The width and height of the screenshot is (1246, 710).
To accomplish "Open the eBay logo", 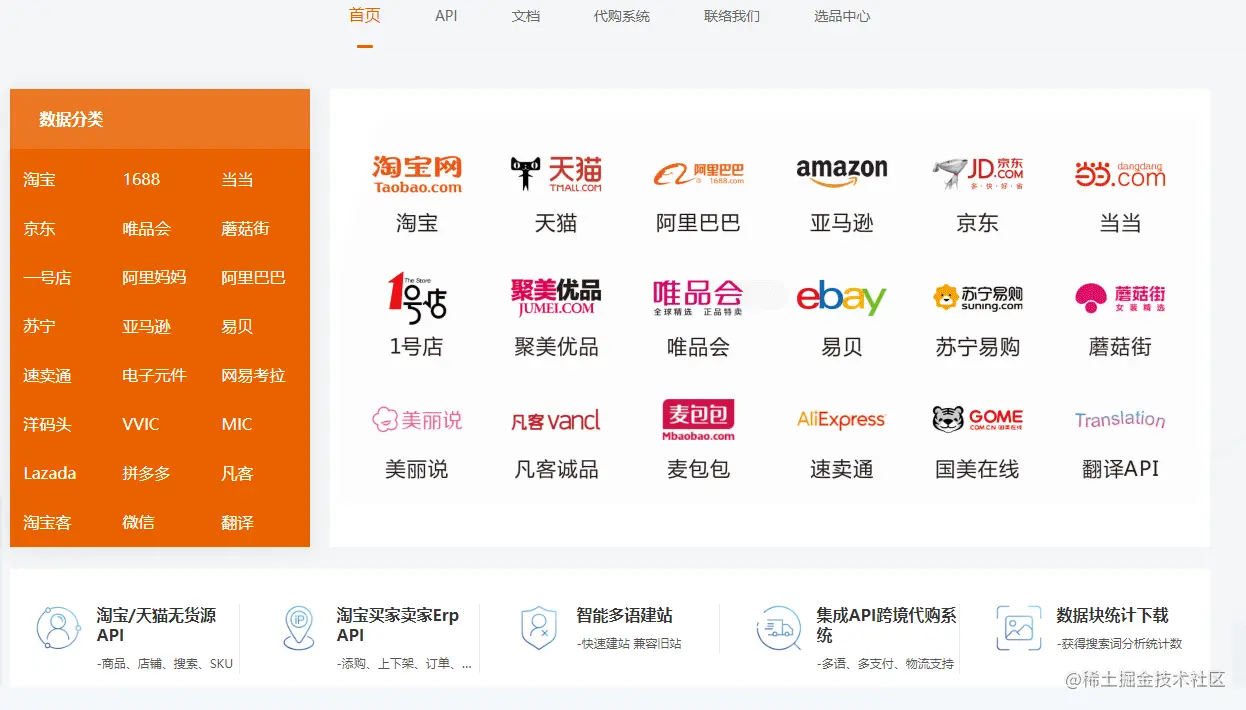I will tap(841, 298).
